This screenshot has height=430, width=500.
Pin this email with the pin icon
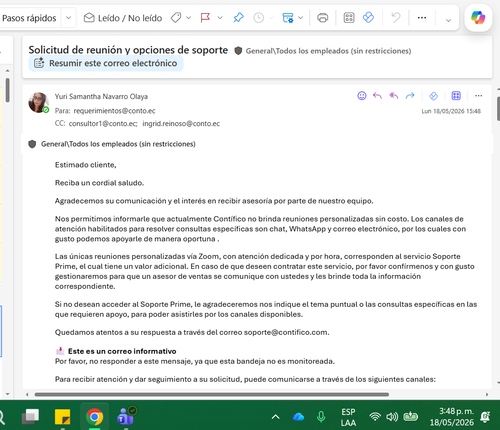click(238, 18)
